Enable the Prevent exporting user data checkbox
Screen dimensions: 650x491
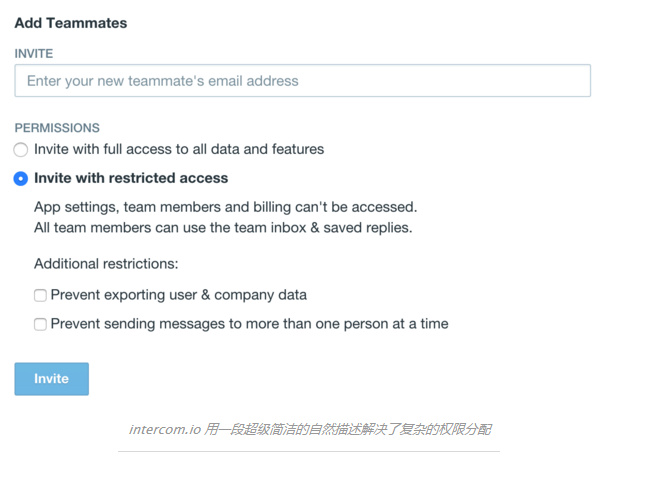click(x=40, y=296)
